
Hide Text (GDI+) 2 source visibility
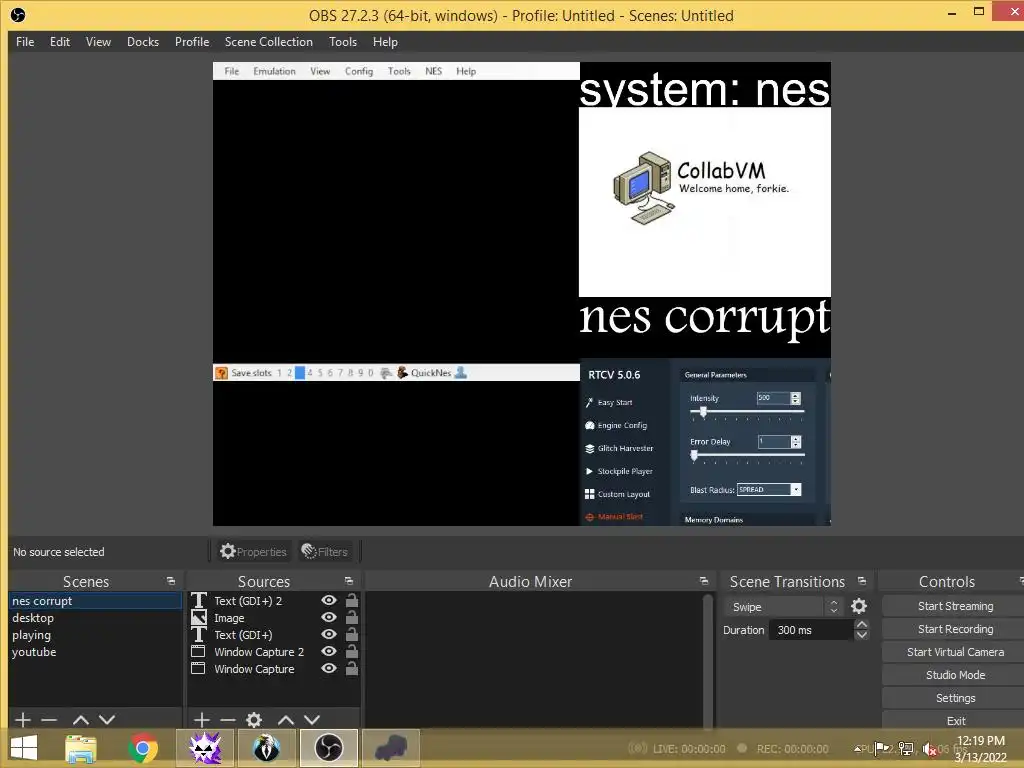(x=329, y=600)
